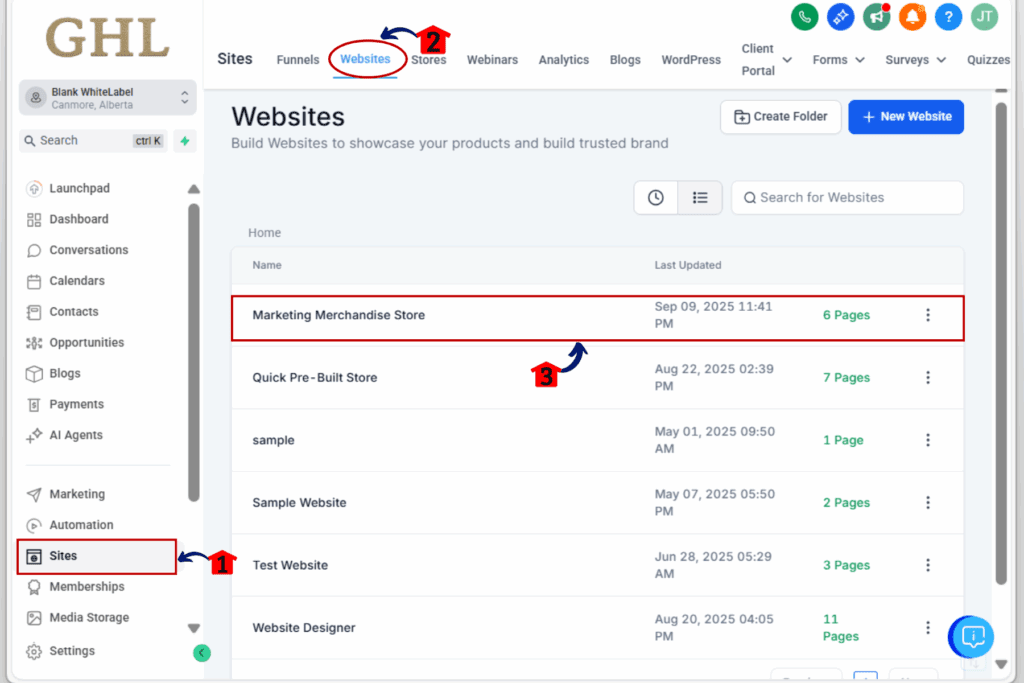This screenshot has width=1024, height=683.
Task: Click the green phone dialer icon
Action: pyautogui.click(x=805, y=16)
